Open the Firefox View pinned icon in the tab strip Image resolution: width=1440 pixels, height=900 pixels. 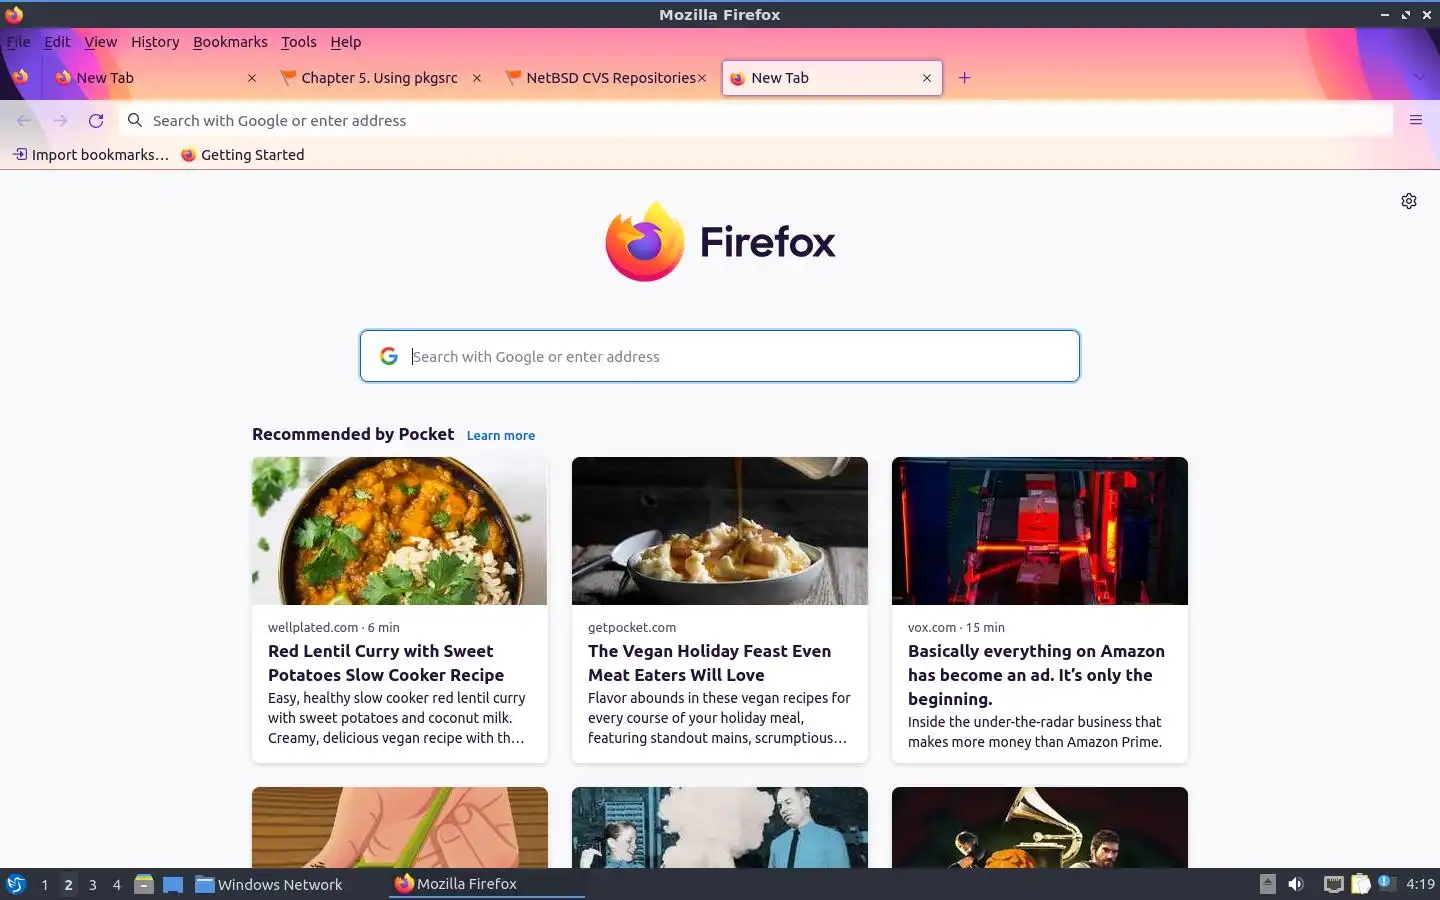pyautogui.click(x=20, y=77)
